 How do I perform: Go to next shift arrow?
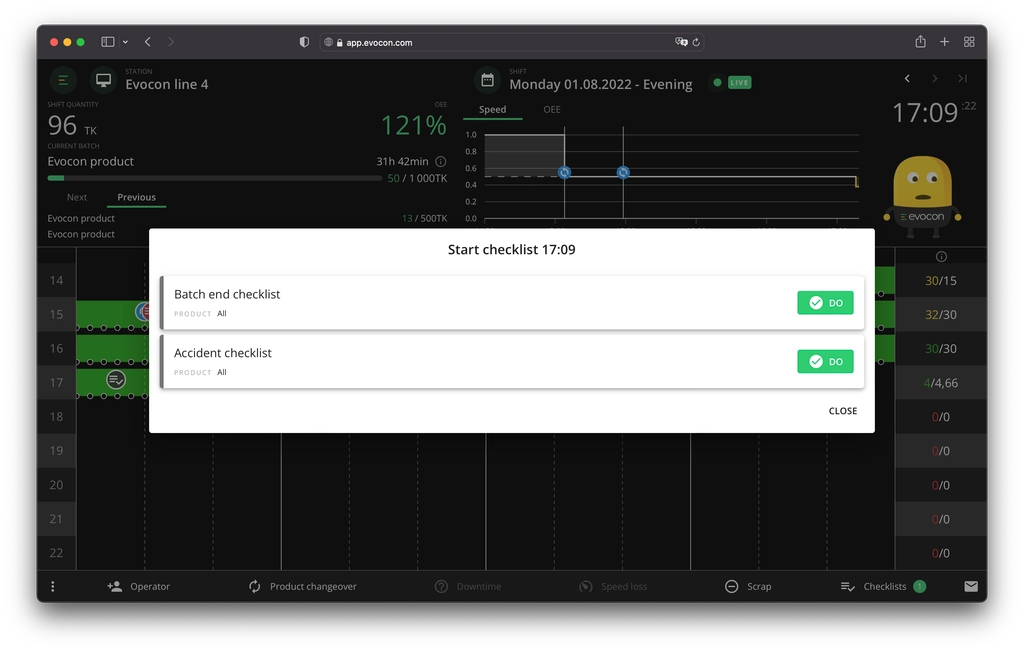tap(935, 78)
